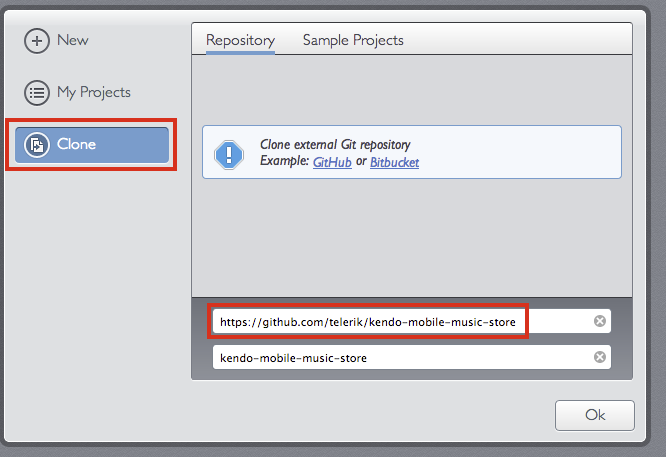Click blank area of highlighted Clone button
666x457 pixels.
tap(134, 145)
